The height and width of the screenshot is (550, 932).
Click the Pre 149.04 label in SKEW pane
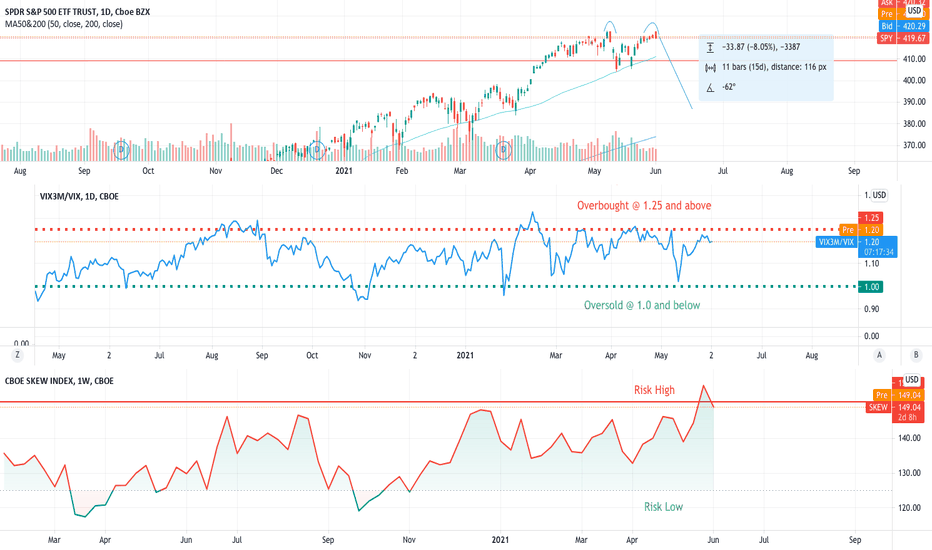[898, 395]
